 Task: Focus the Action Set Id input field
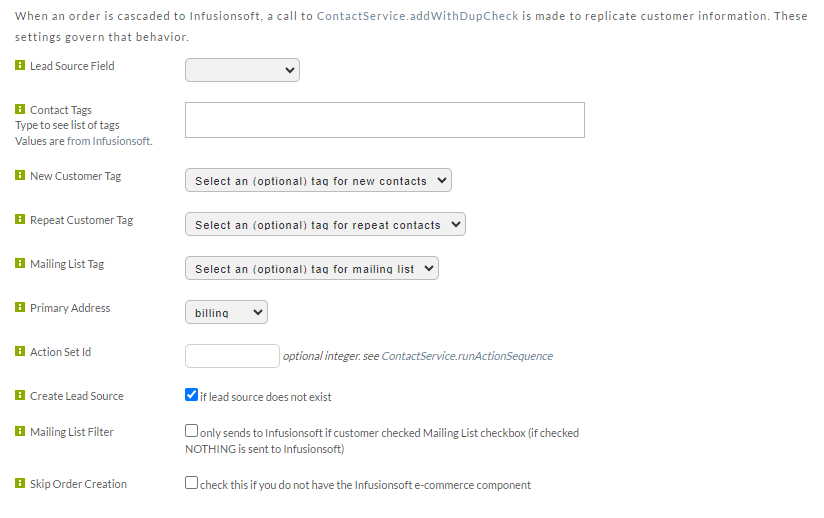[232, 356]
